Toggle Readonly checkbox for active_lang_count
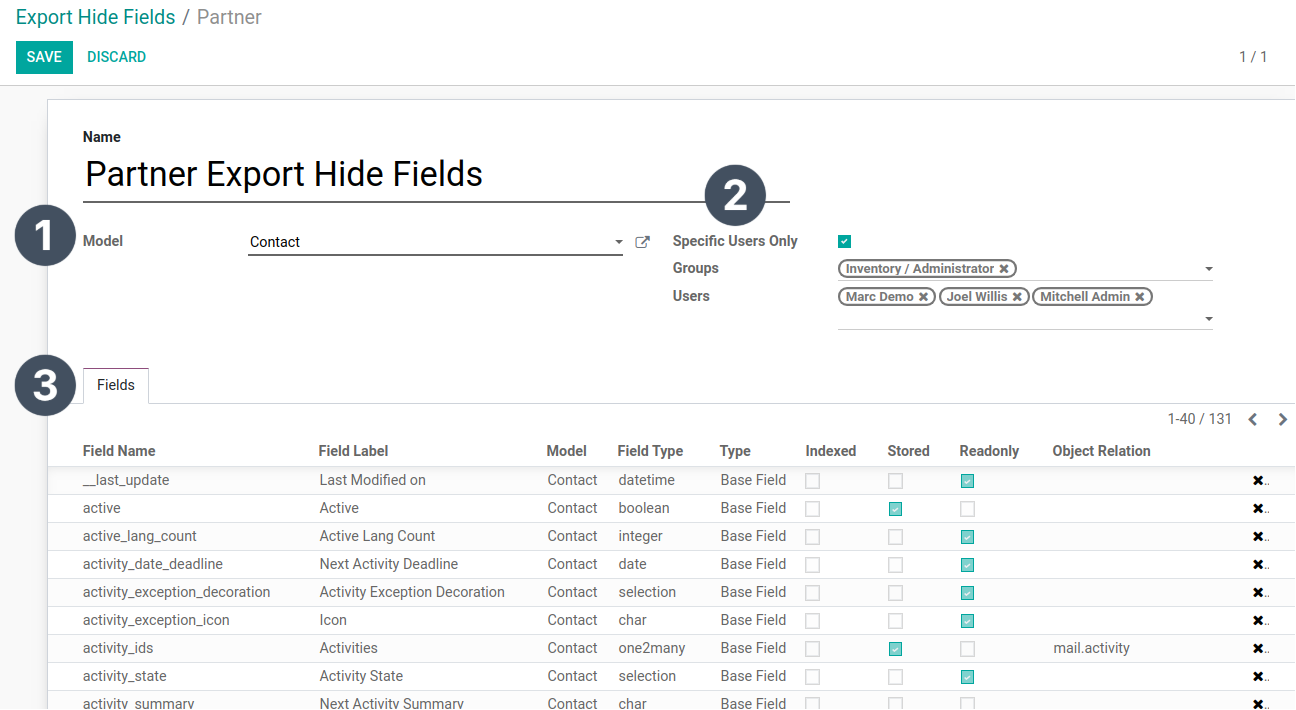Image resolution: width=1296 pixels, height=710 pixels. (967, 537)
